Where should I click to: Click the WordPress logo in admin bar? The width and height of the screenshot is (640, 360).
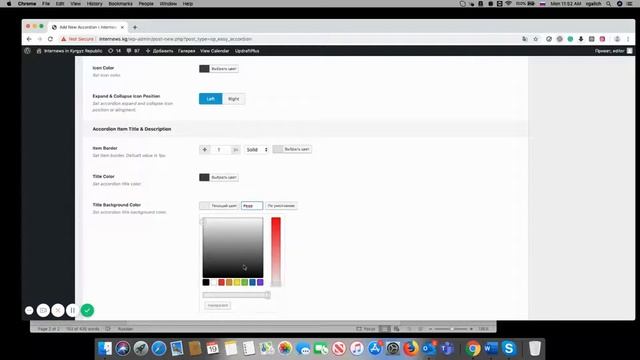(27, 51)
